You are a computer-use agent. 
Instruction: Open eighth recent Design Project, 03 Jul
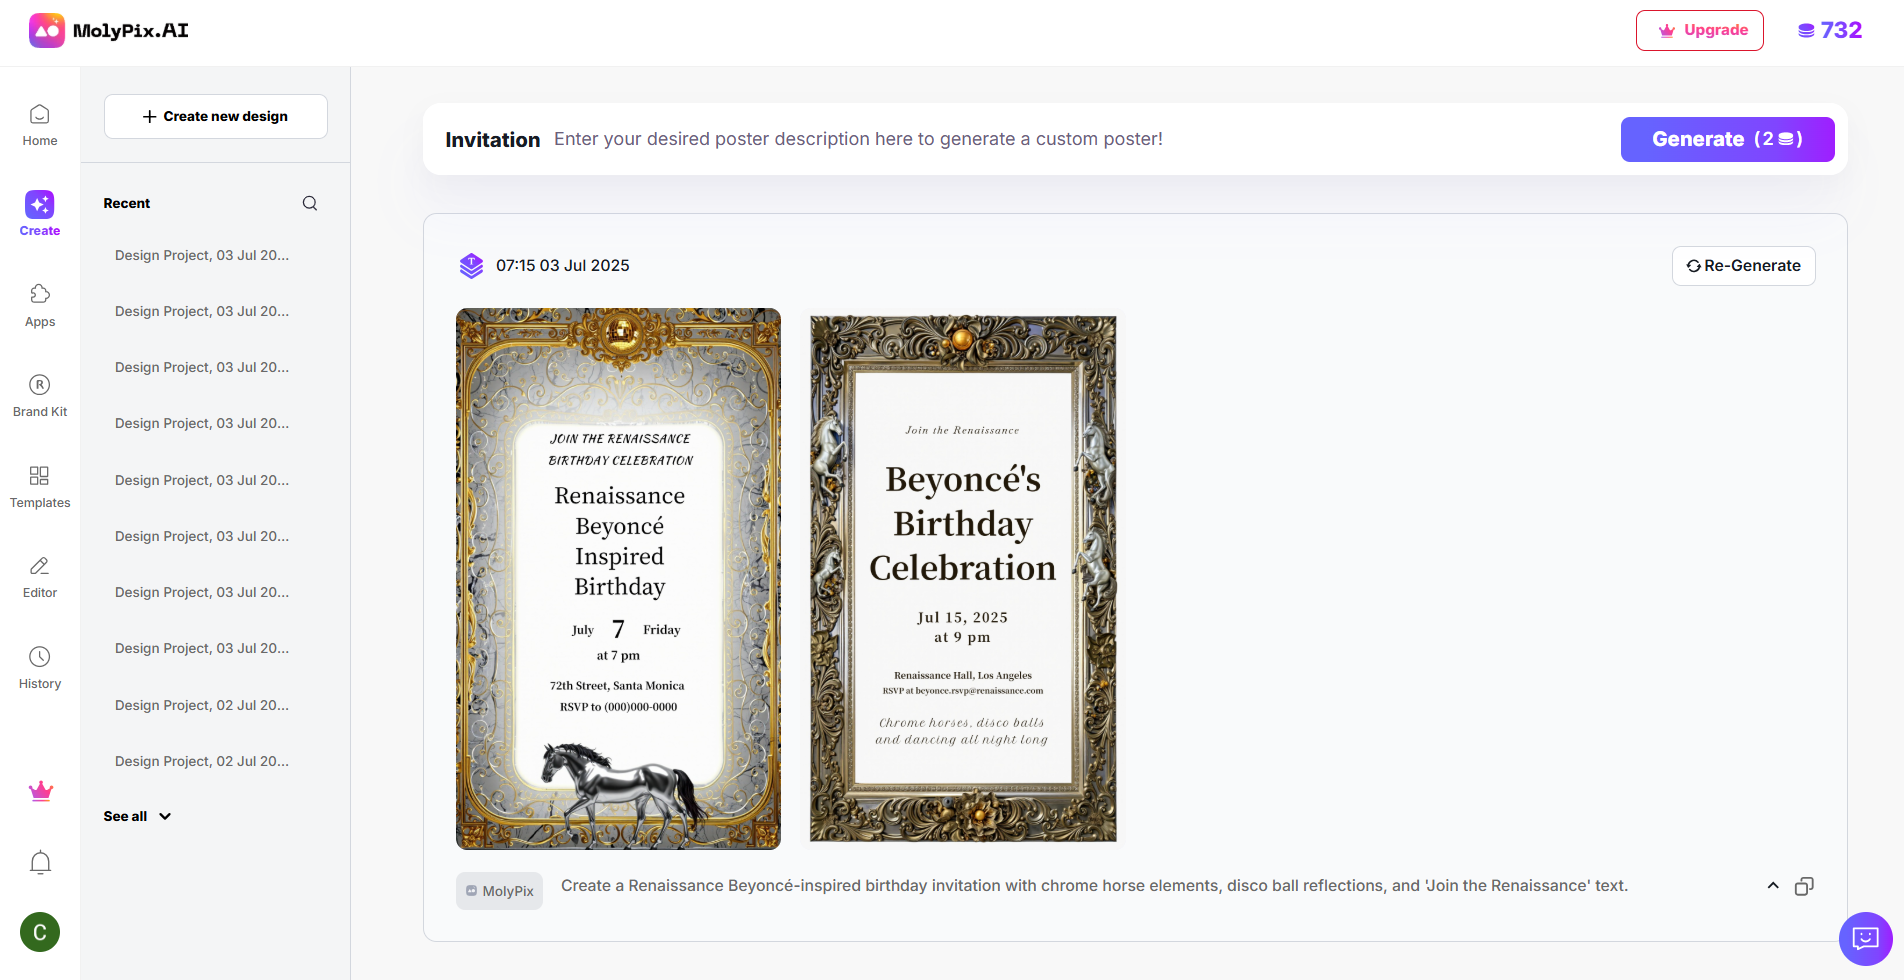[x=202, y=648]
